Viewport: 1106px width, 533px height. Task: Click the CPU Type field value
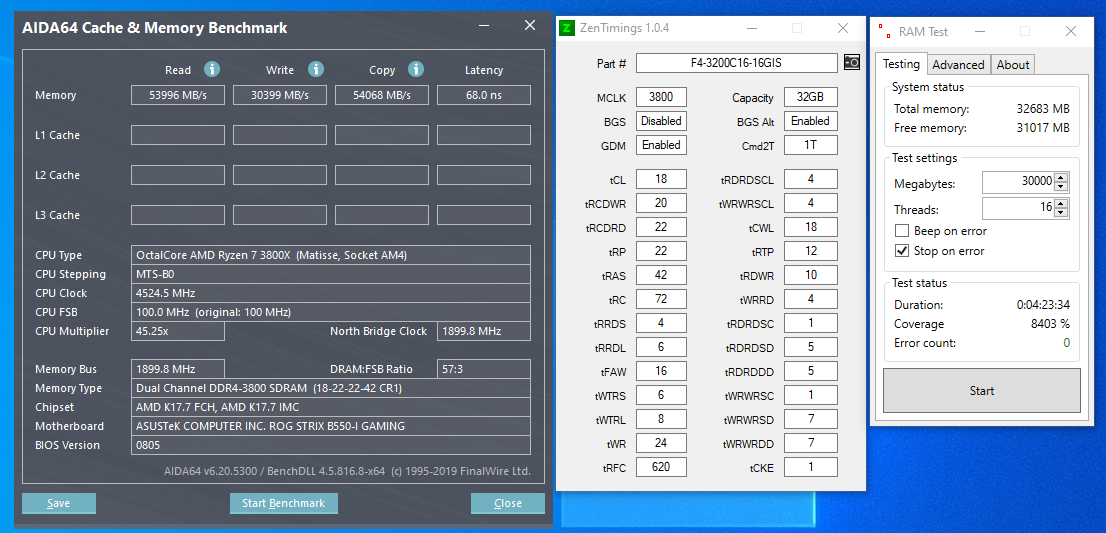pyautogui.click(x=331, y=255)
